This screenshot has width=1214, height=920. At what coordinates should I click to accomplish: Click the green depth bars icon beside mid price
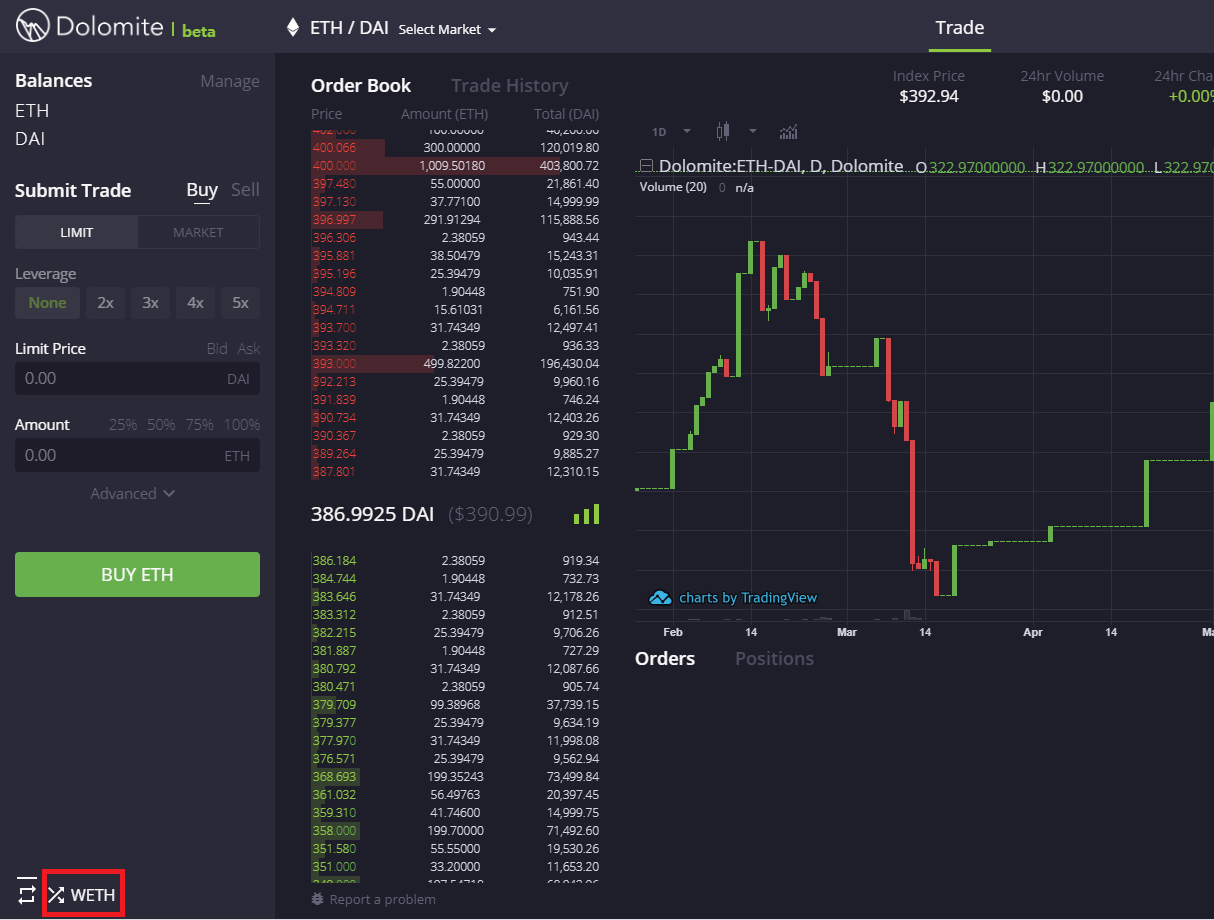coord(586,514)
